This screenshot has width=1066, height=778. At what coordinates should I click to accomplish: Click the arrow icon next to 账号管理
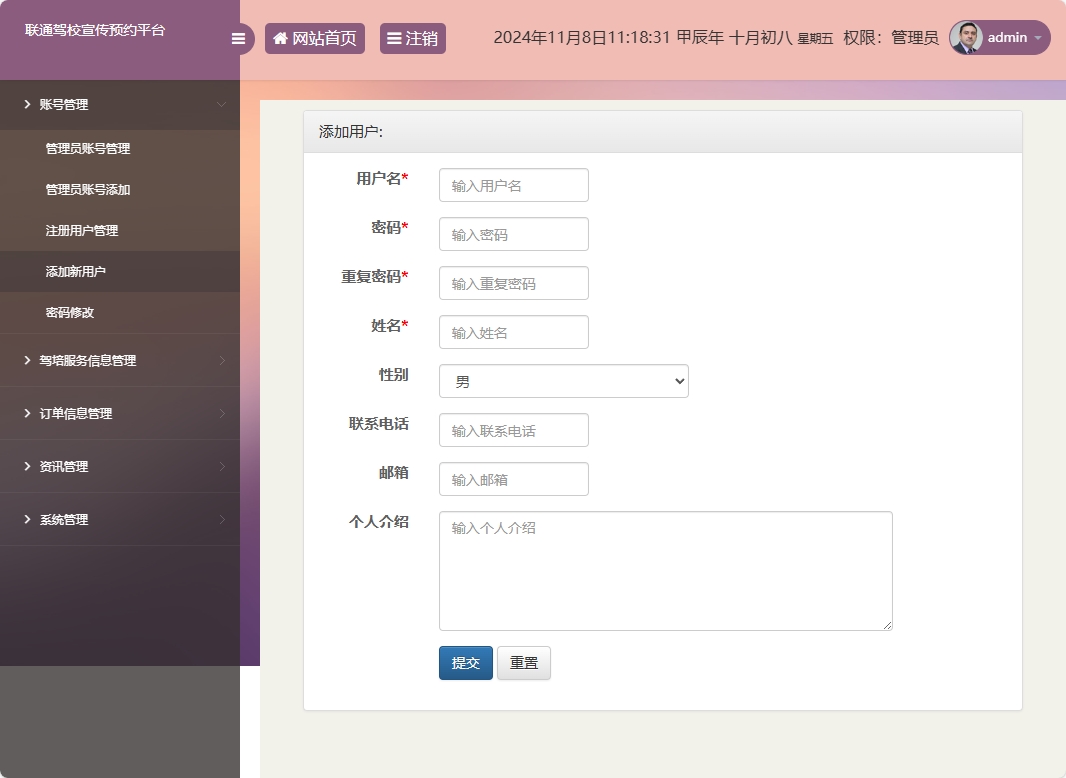[25, 104]
